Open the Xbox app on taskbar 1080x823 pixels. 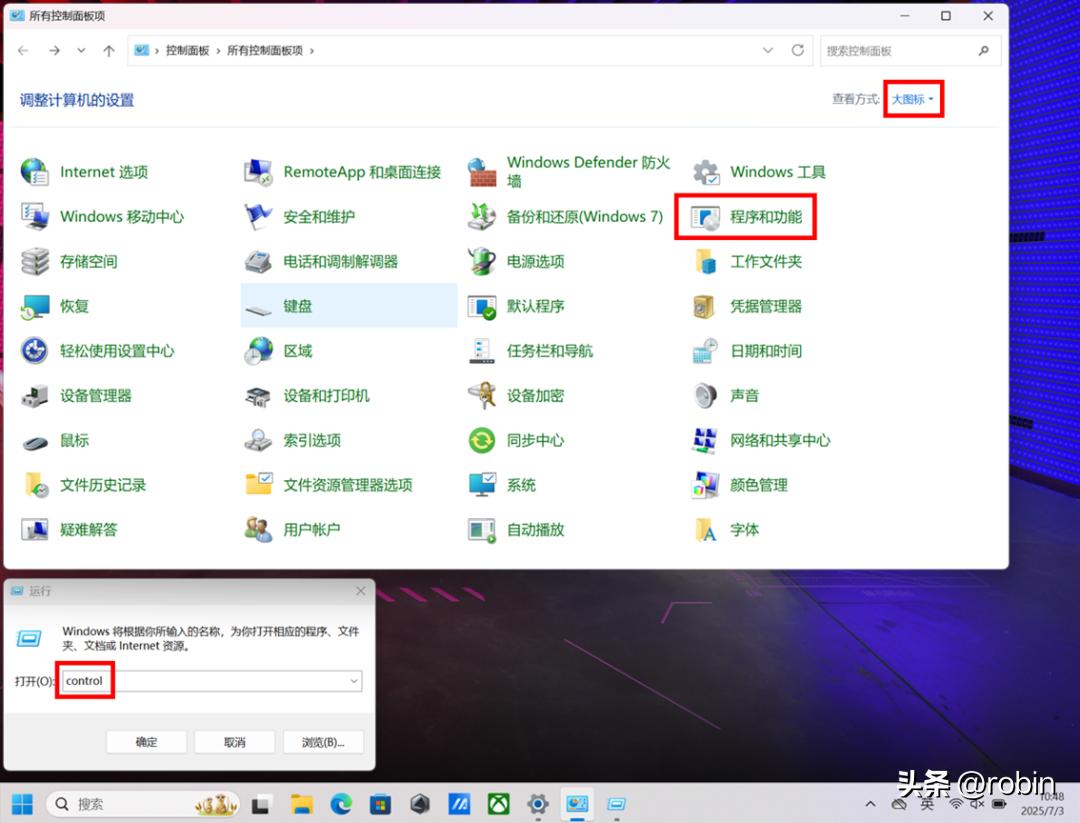tap(499, 804)
